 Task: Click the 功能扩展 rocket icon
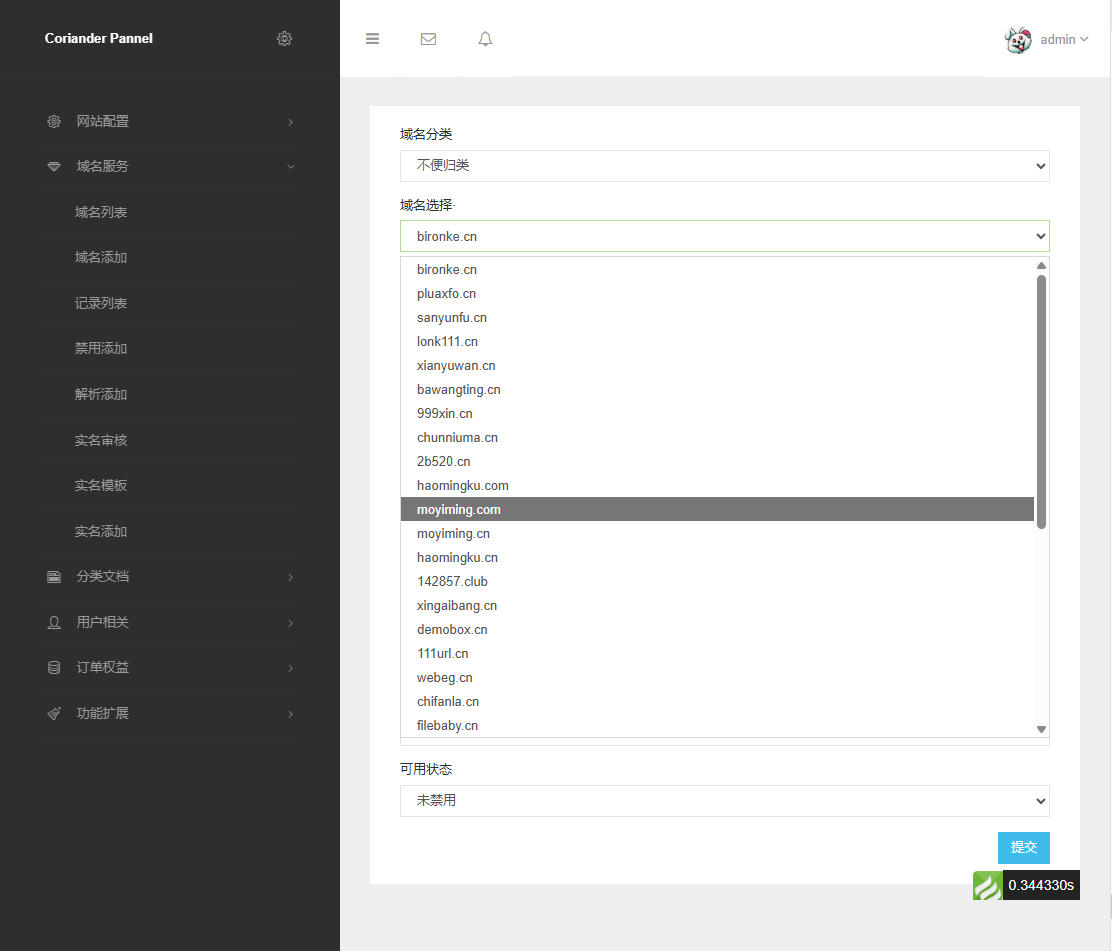tap(54, 713)
